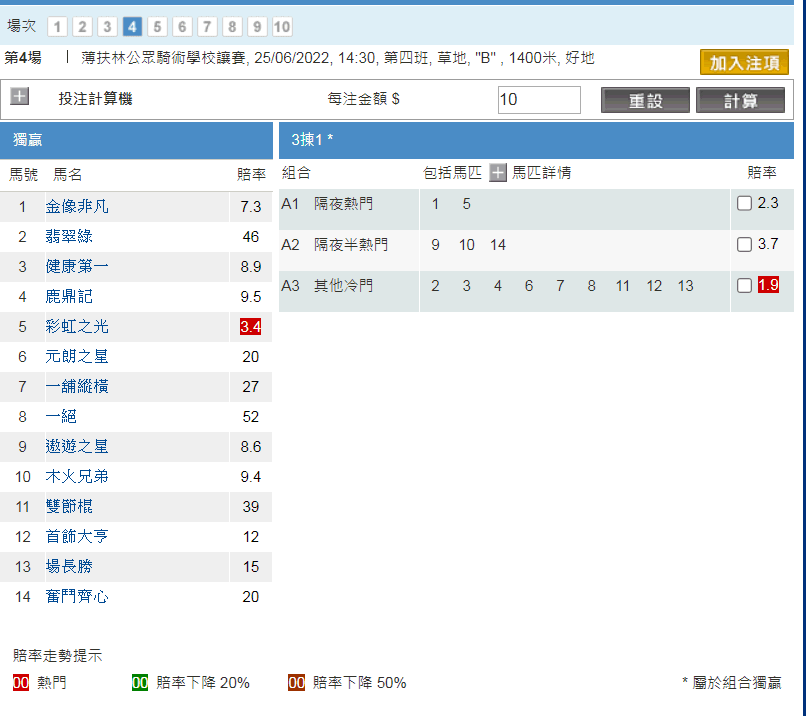Expand the 投注計算機 plus icon

point(20,97)
